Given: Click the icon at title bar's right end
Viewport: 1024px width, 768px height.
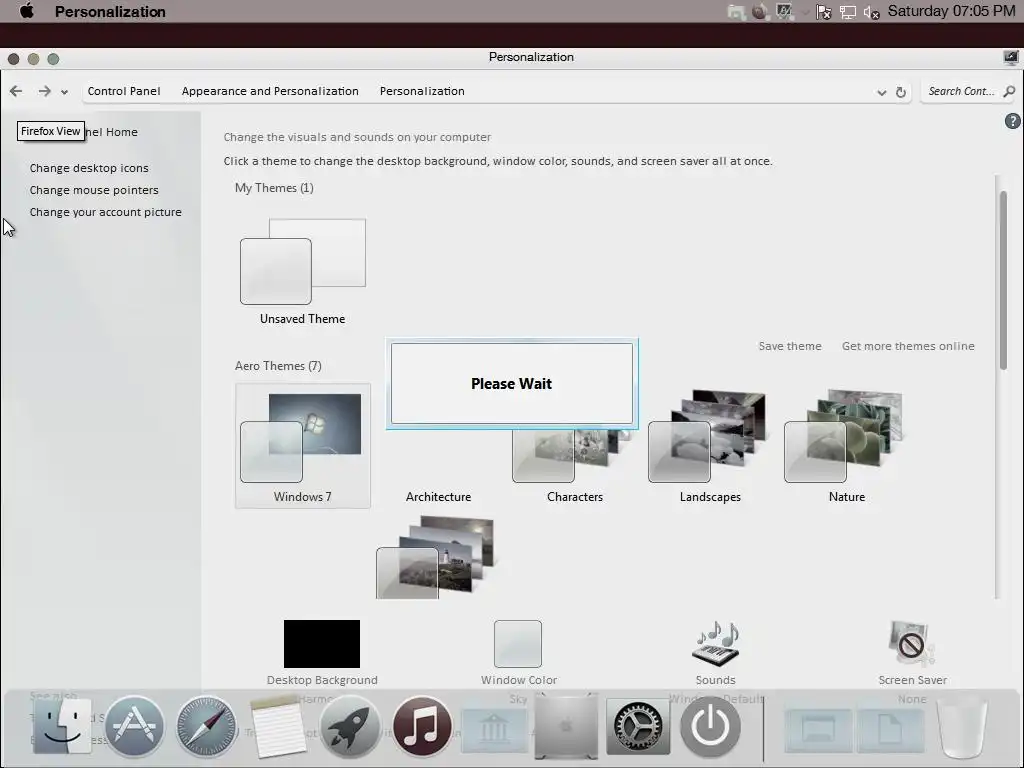Looking at the screenshot, I should (x=1011, y=57).
